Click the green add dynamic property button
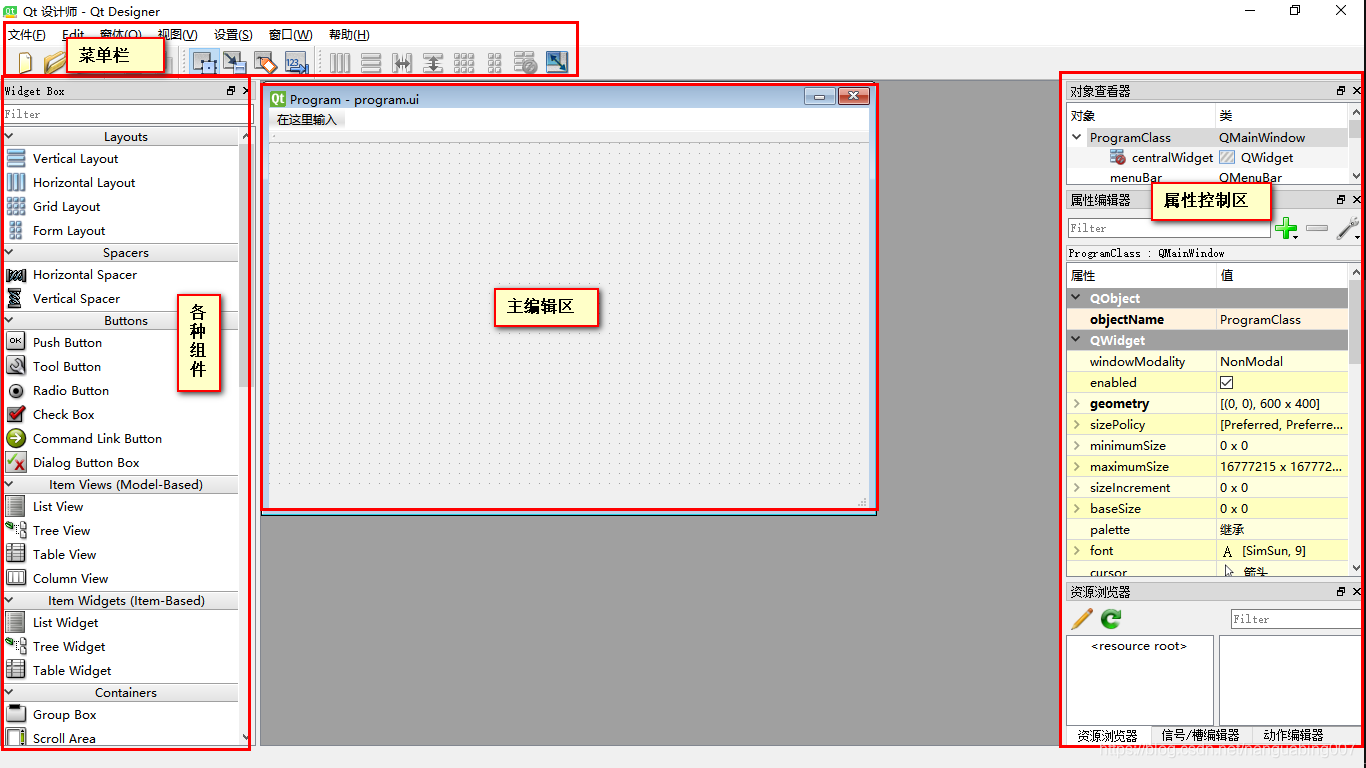 point(1286,229)
